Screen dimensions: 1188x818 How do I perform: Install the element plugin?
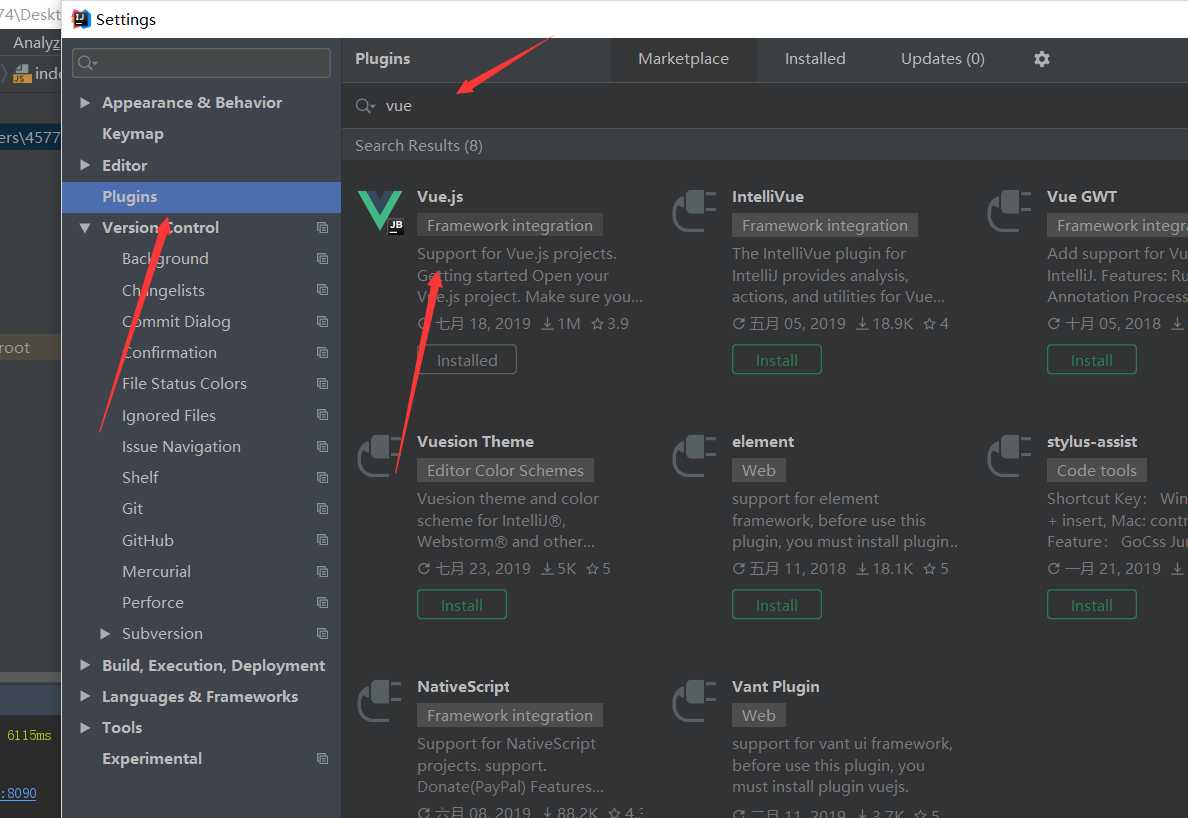click(777, 605)
